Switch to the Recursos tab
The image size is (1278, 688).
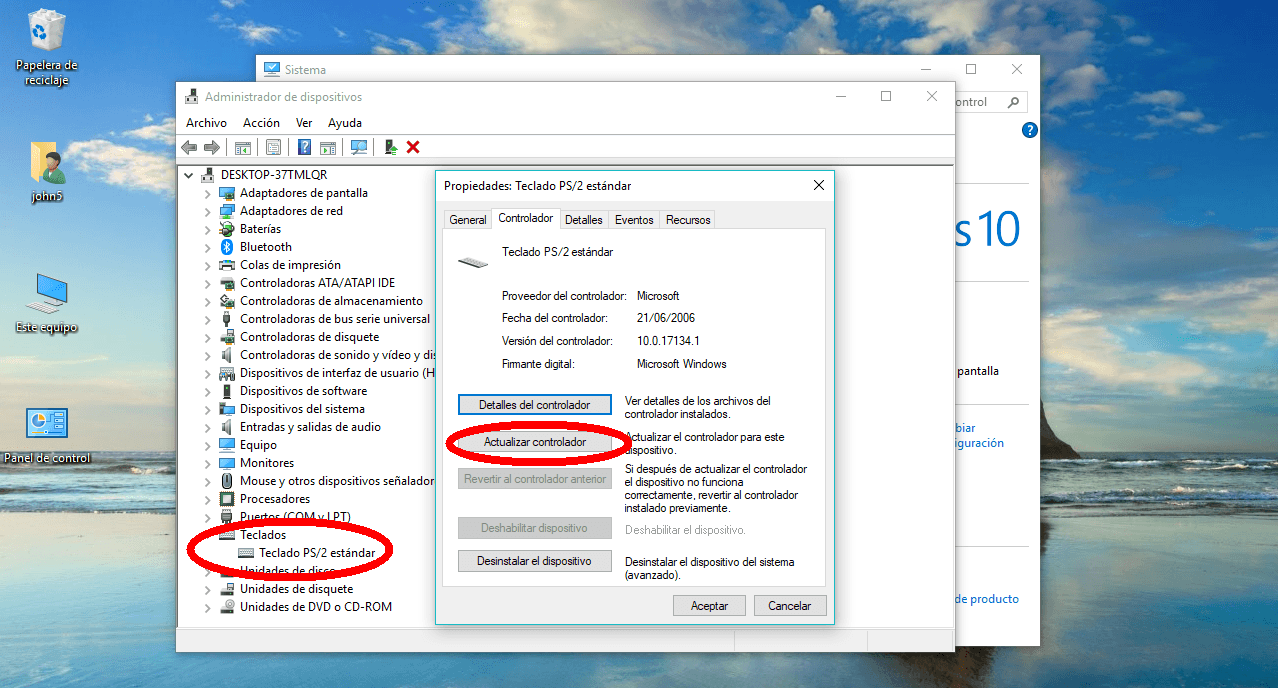[x=688, y=220]
